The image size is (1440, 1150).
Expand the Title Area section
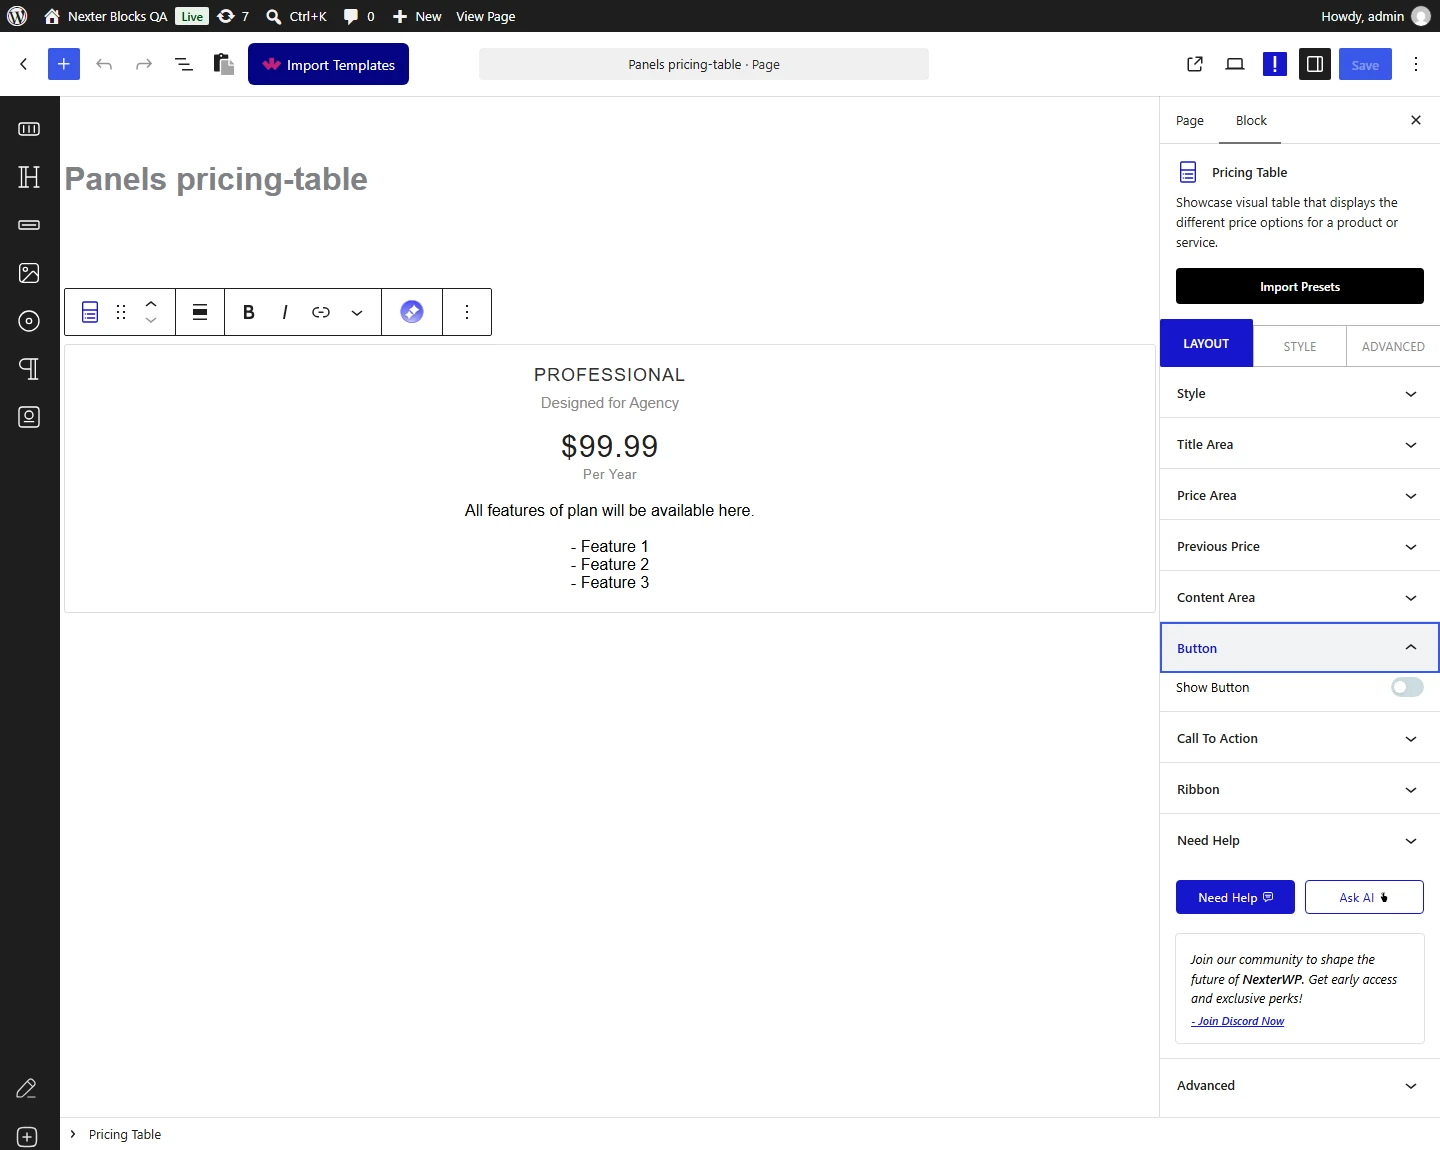pyautogui.click(x=1300, y=444)
